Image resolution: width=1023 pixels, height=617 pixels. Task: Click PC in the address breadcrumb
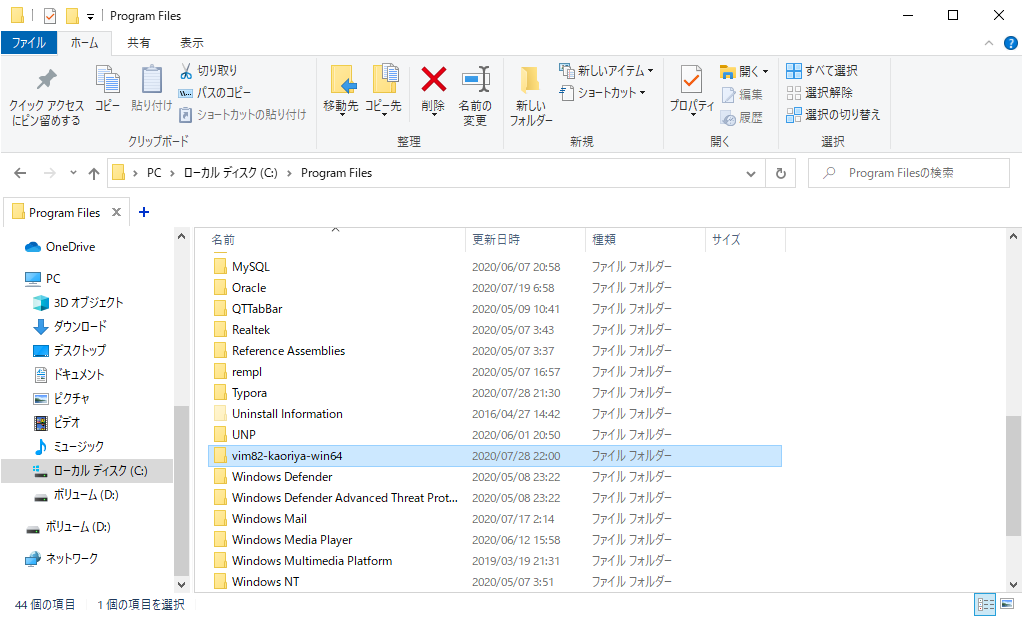tap(154, 173)
